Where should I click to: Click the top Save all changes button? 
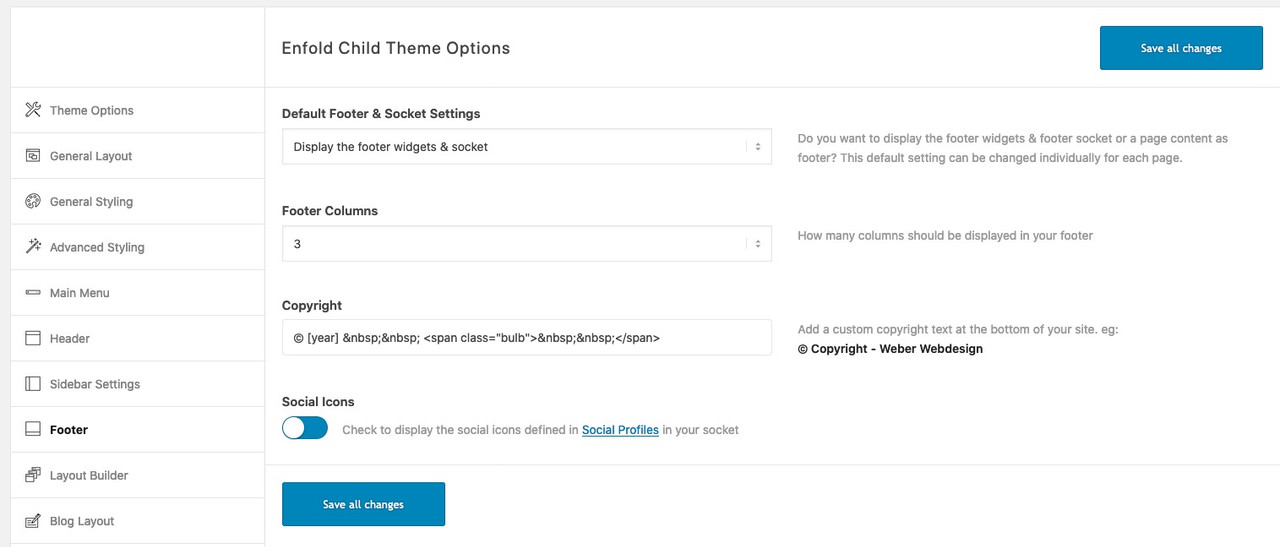click(1181, 48)
